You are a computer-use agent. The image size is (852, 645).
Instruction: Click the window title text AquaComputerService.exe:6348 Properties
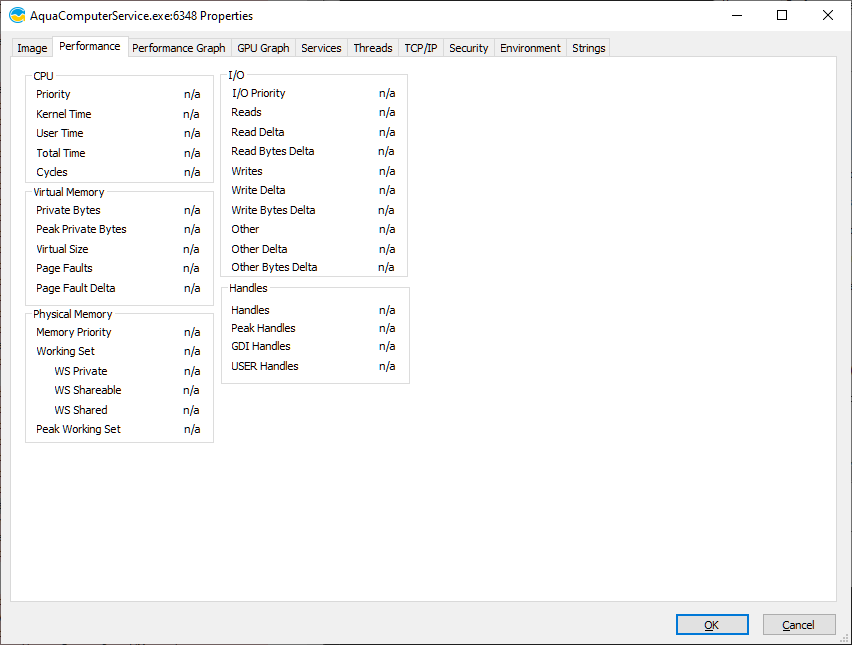(x=141, y=16)
